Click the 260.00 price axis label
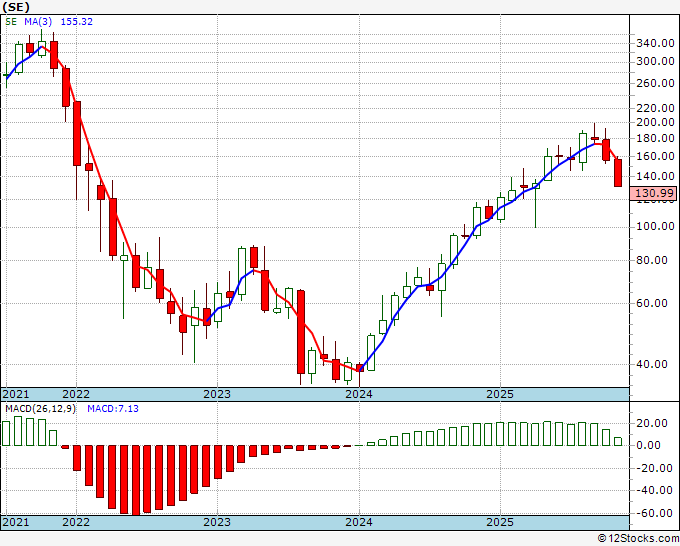This screenshot has height=546, width=680. click(655, 83)
